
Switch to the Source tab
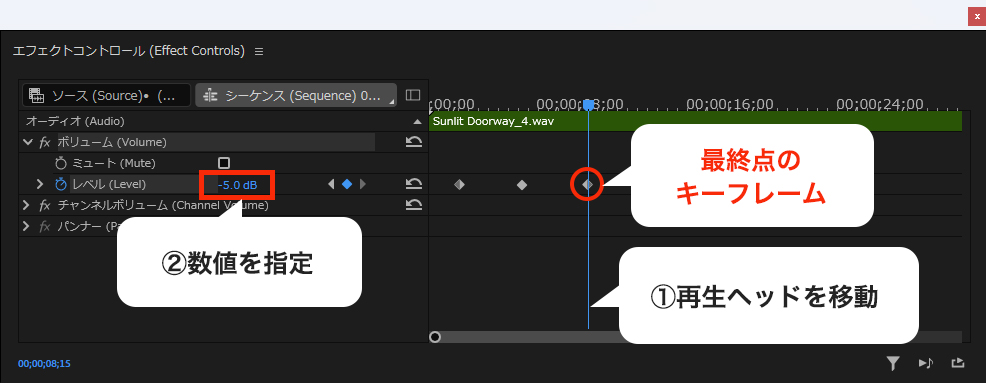pos(106,96)
